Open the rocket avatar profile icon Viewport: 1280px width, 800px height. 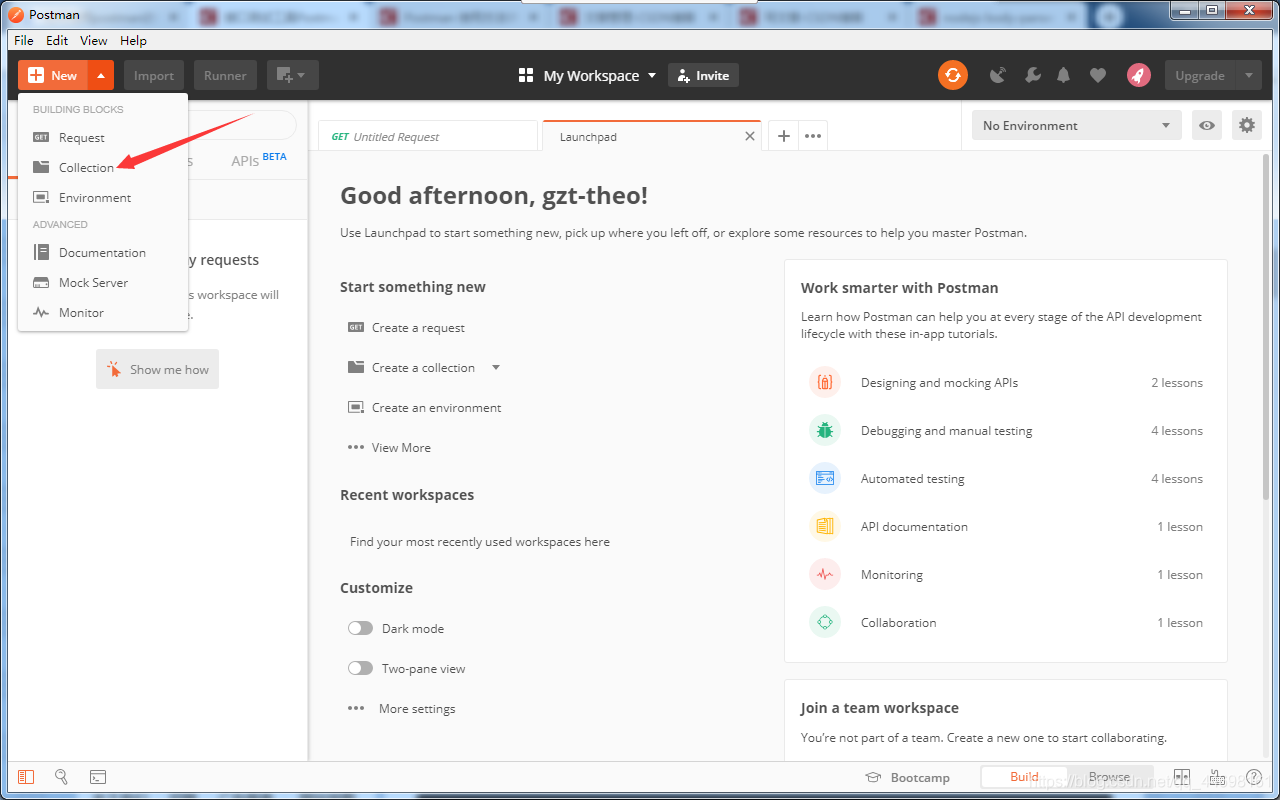1138,75
